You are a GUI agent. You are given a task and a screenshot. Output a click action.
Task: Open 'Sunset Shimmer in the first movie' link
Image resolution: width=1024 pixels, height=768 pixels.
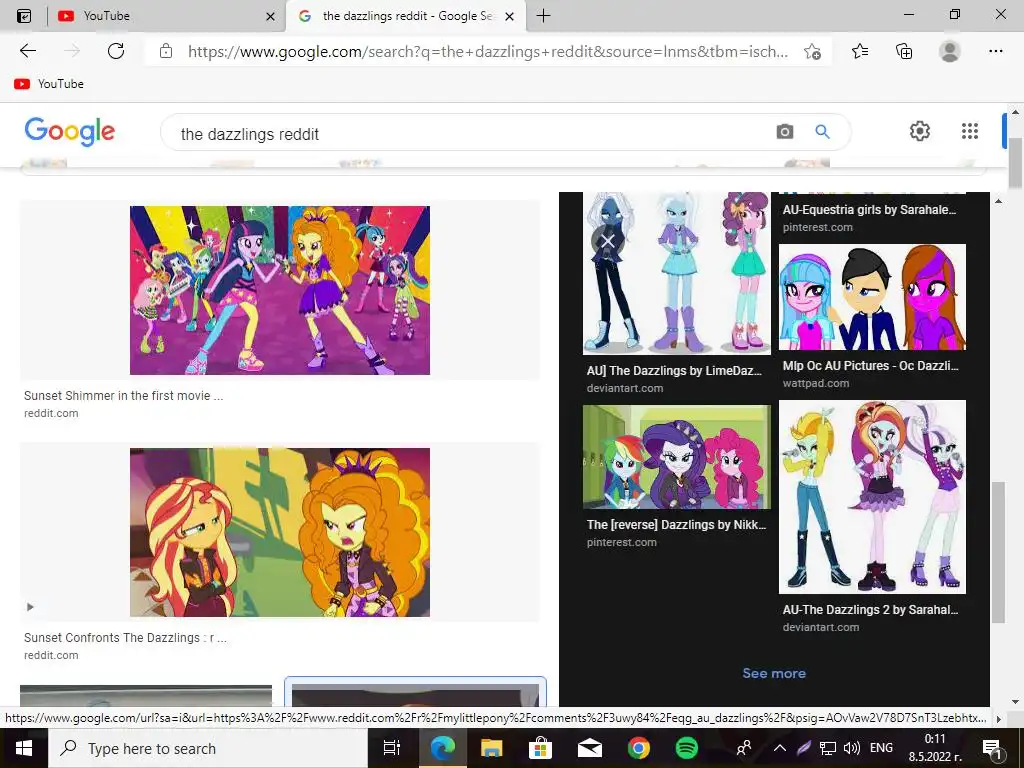[x=123, y=396]
